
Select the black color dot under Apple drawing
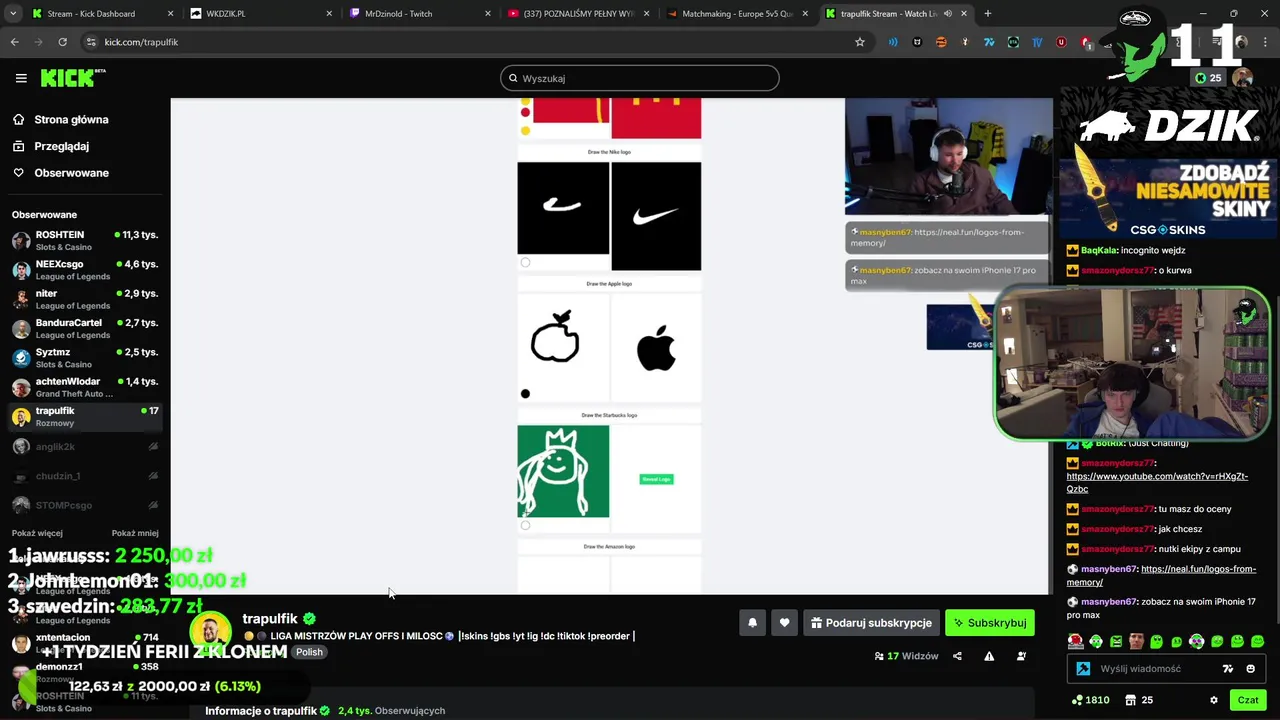(x=525, y=394)
